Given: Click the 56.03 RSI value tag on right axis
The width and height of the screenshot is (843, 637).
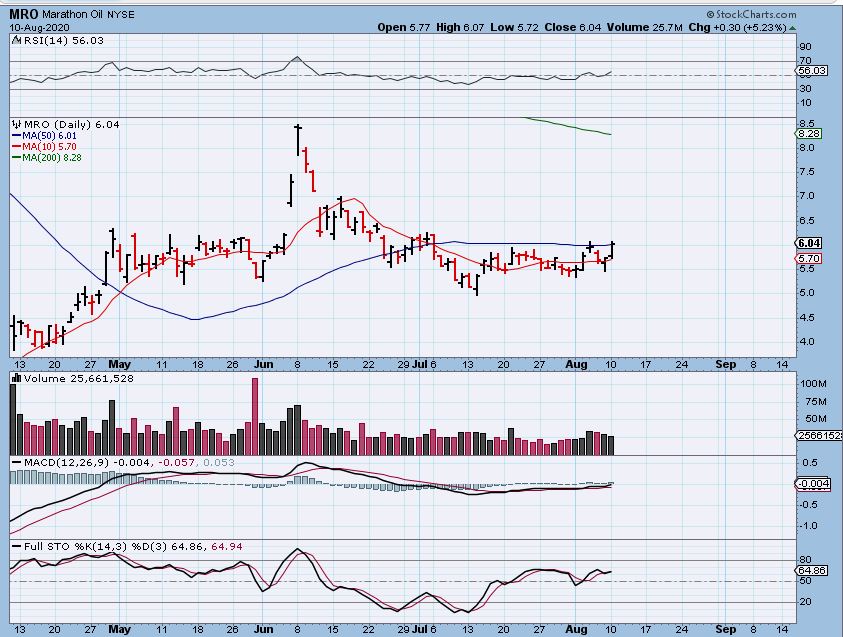Looking at the screenshot, I should (812, 70).
